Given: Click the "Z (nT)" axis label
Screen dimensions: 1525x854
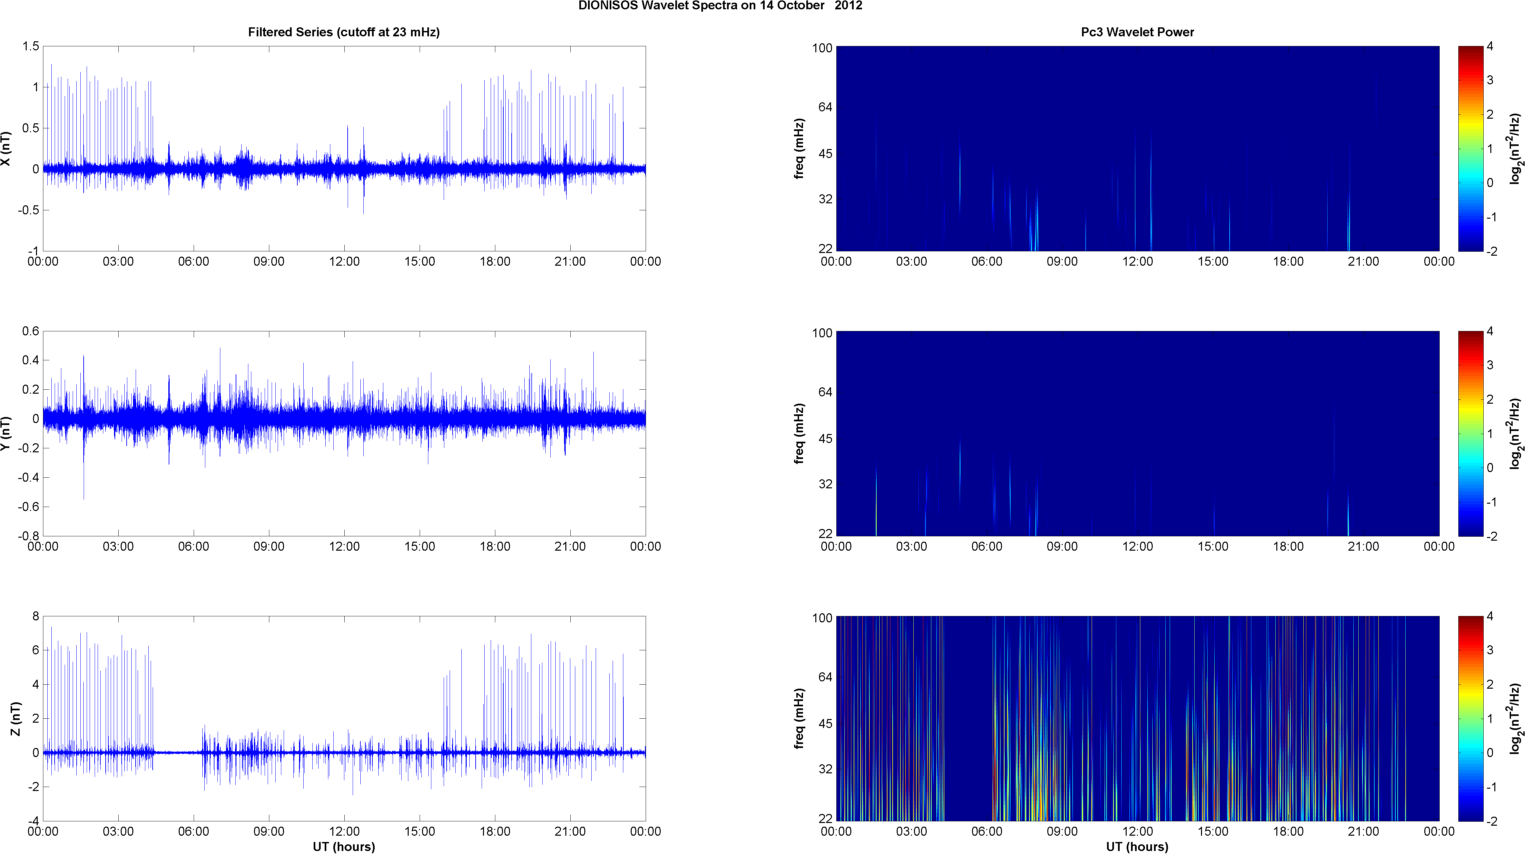Looking at the screenshot, I should click(15, 719).
